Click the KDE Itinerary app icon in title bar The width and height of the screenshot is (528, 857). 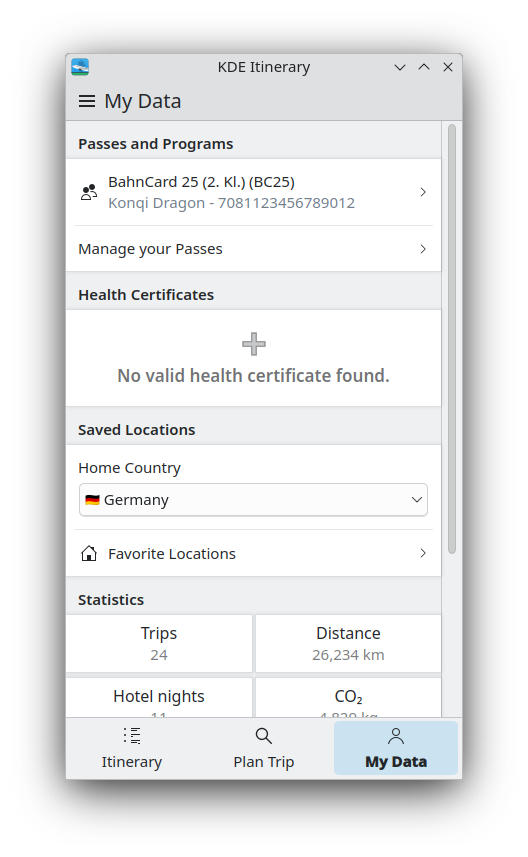coord(80,67)
